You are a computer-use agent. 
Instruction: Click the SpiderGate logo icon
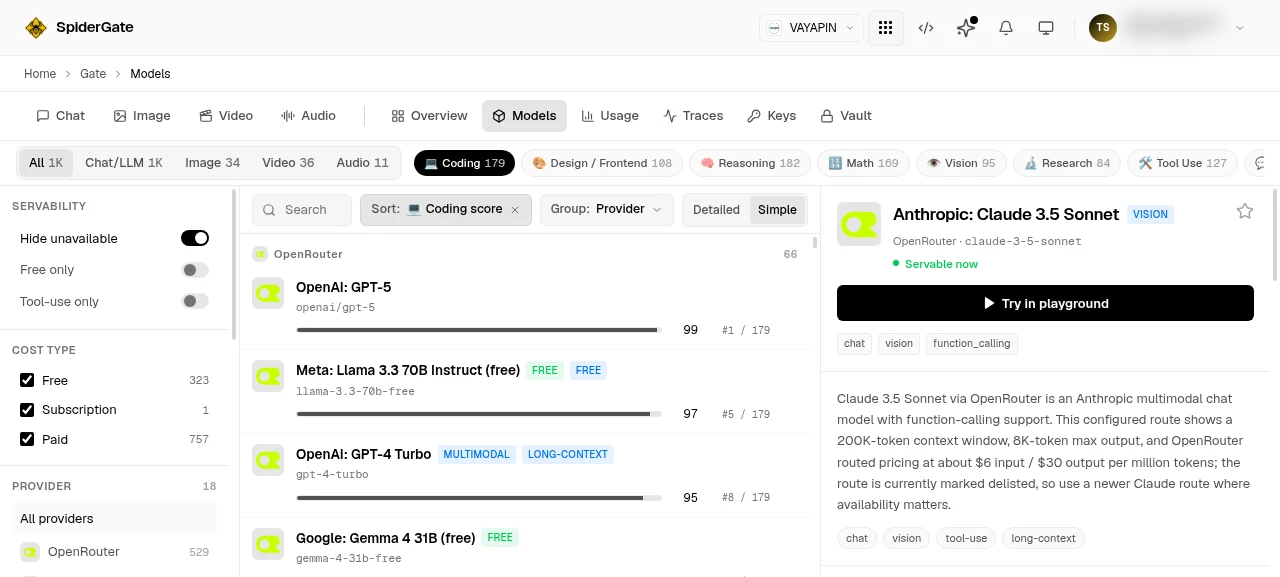coord(36,28)
